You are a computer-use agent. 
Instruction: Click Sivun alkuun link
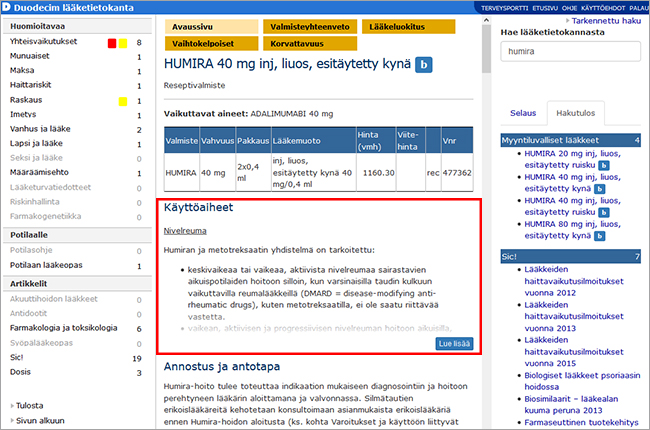click(40, 420)
